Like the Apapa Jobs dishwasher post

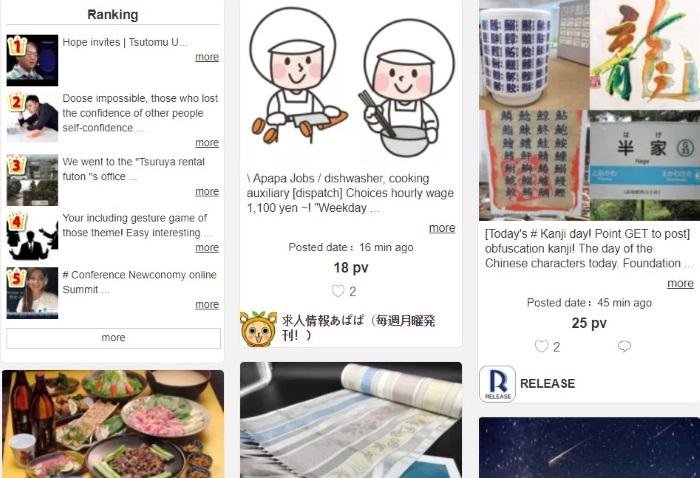coord(338,291)
